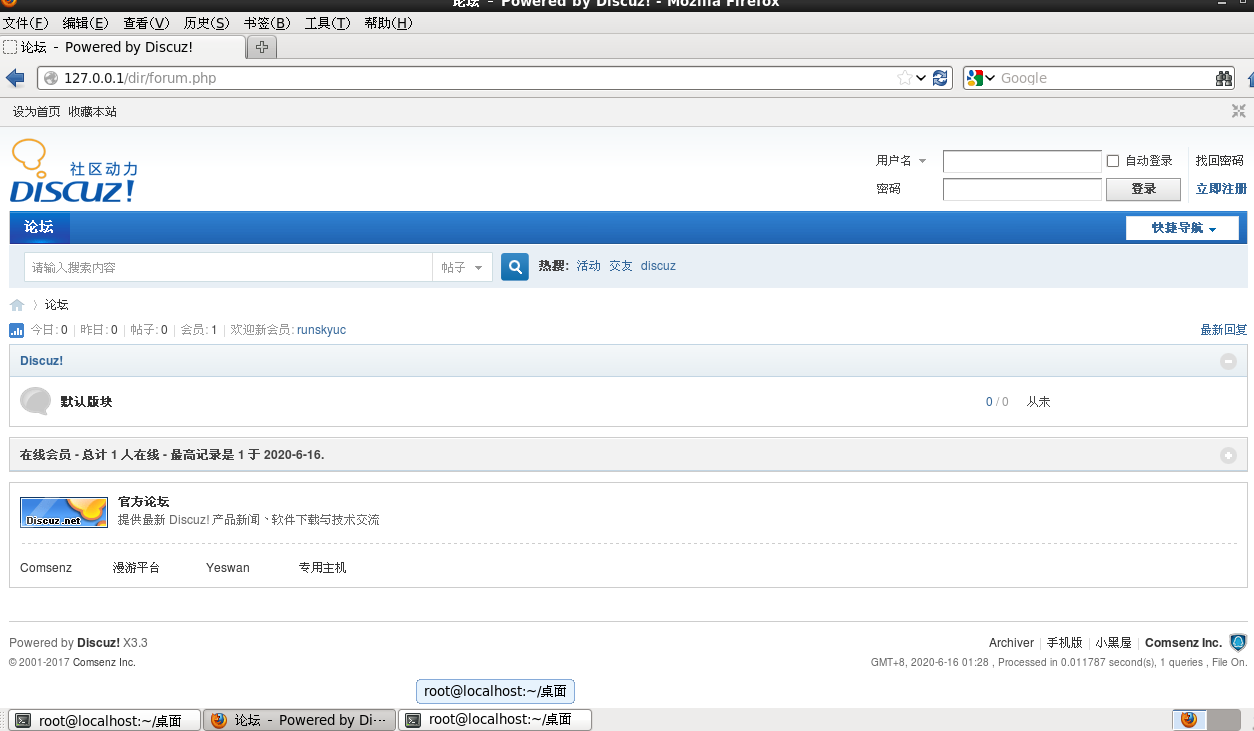Click the site identity globe icon

pos(51,78)
